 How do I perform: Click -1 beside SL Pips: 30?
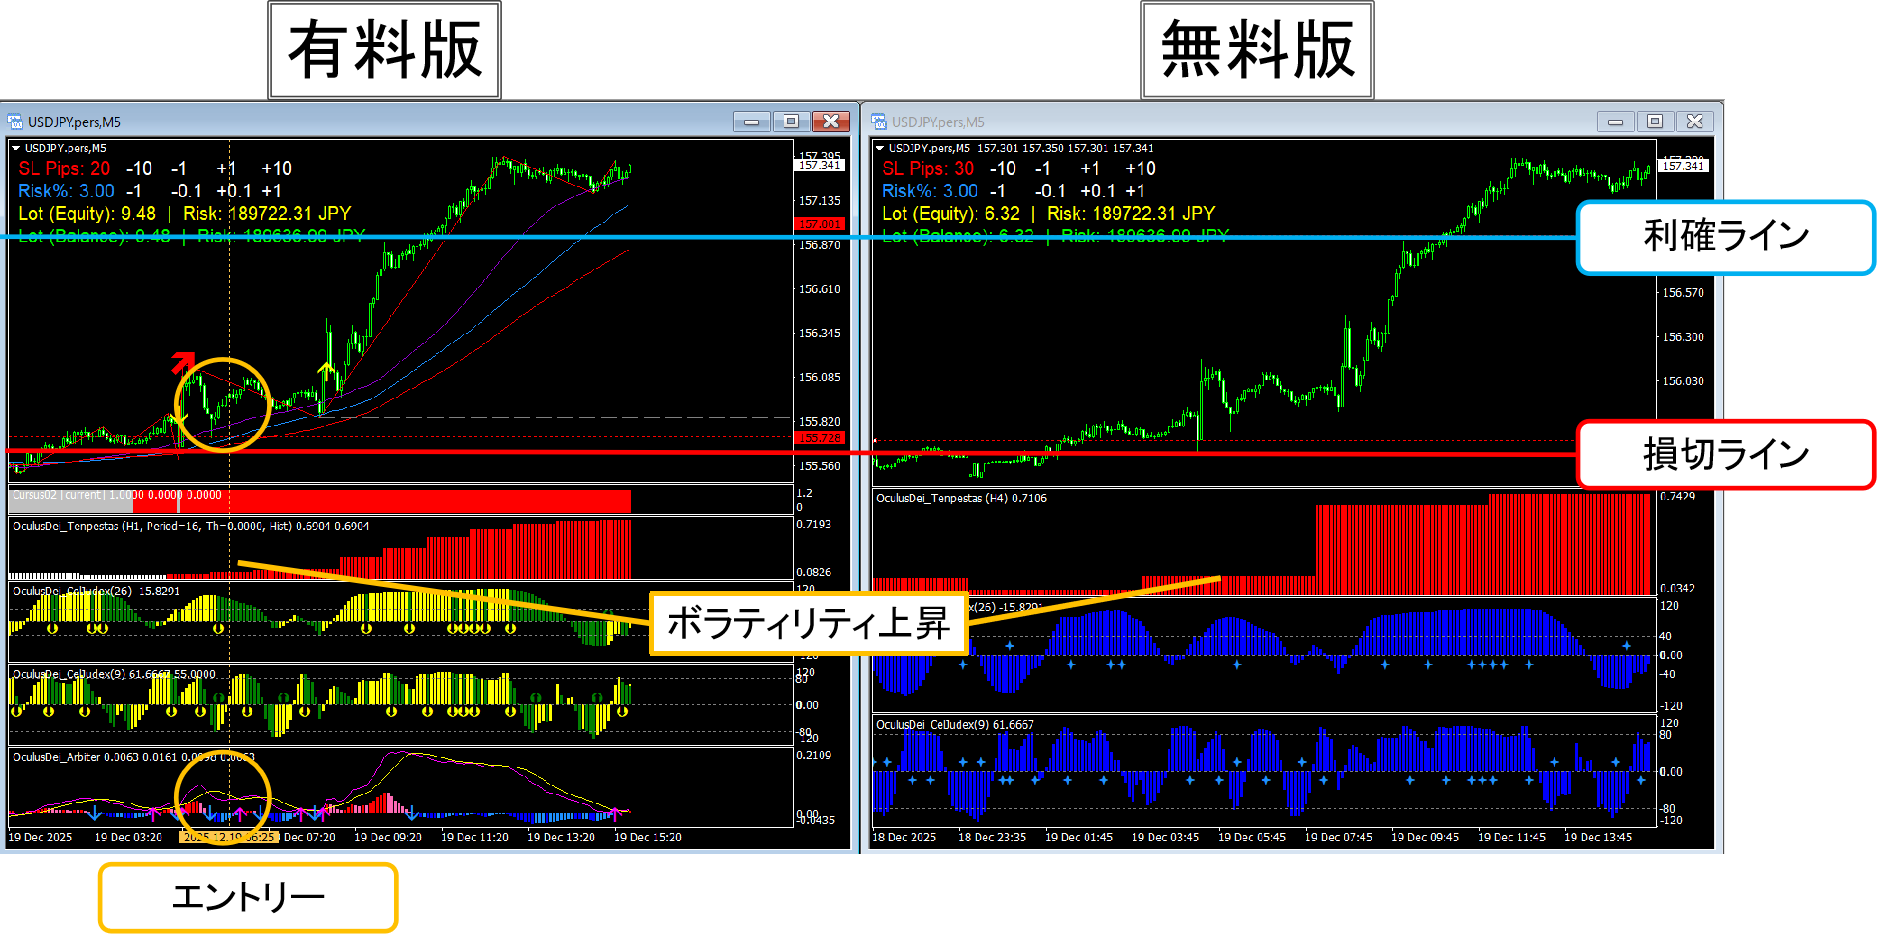[1043, 169]
